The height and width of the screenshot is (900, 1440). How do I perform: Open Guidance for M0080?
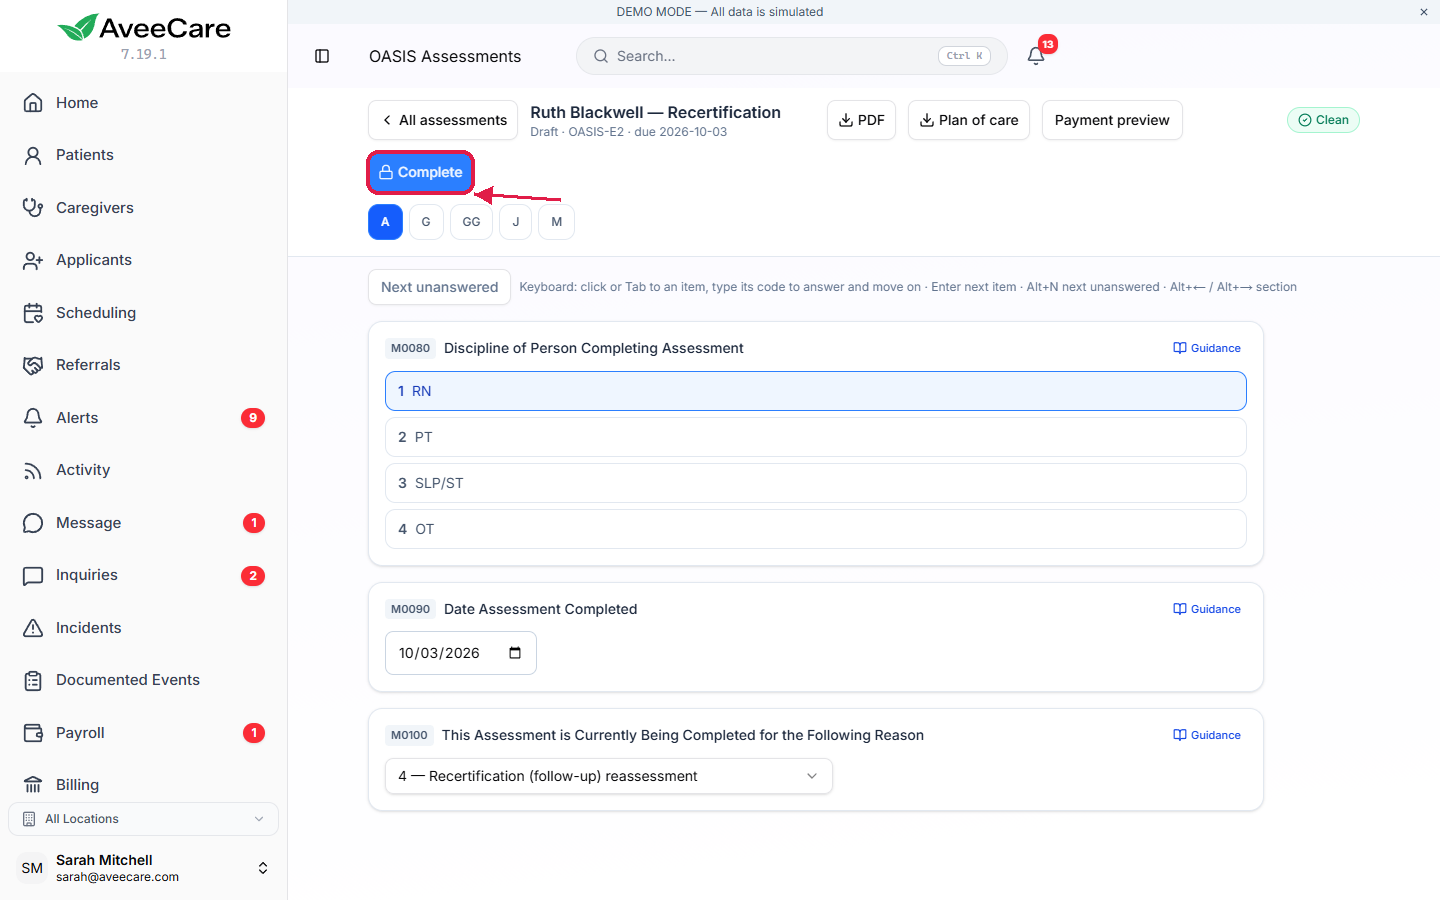click(x=1207, y=348)
